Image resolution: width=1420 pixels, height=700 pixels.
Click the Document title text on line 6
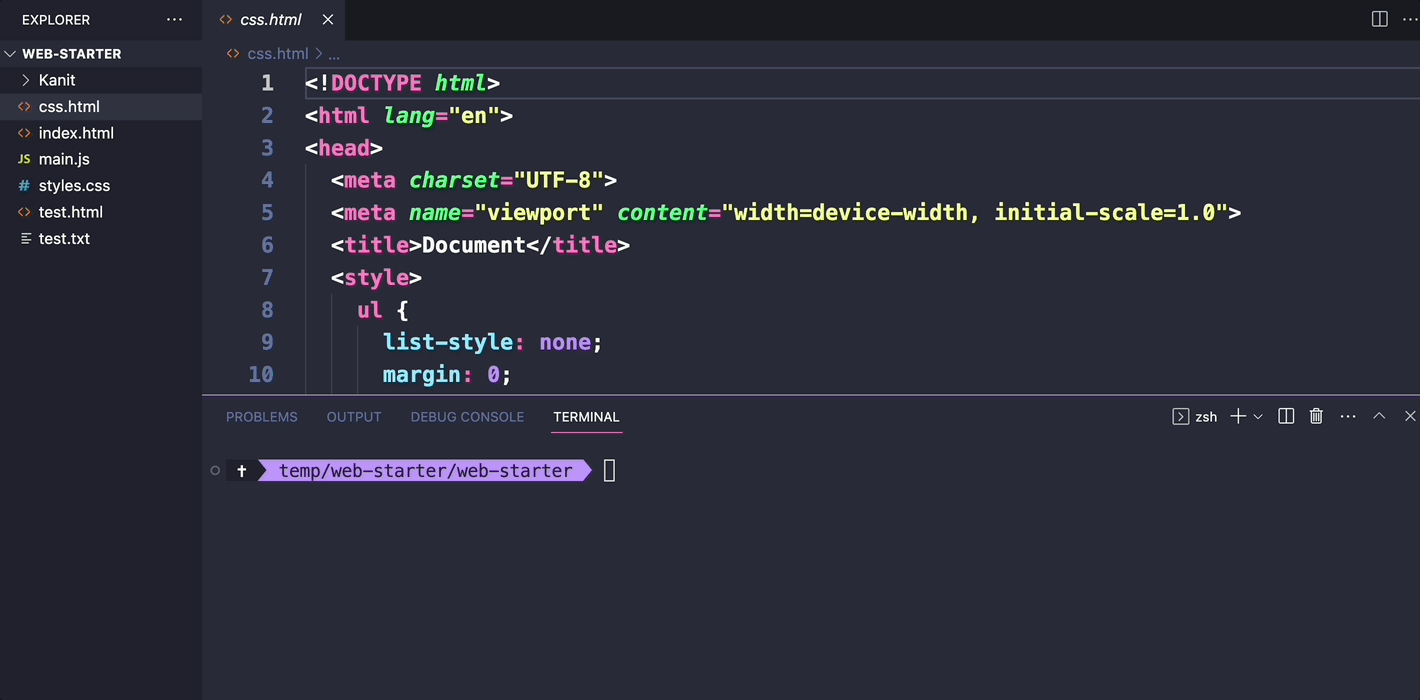click(x=474, y=245)
